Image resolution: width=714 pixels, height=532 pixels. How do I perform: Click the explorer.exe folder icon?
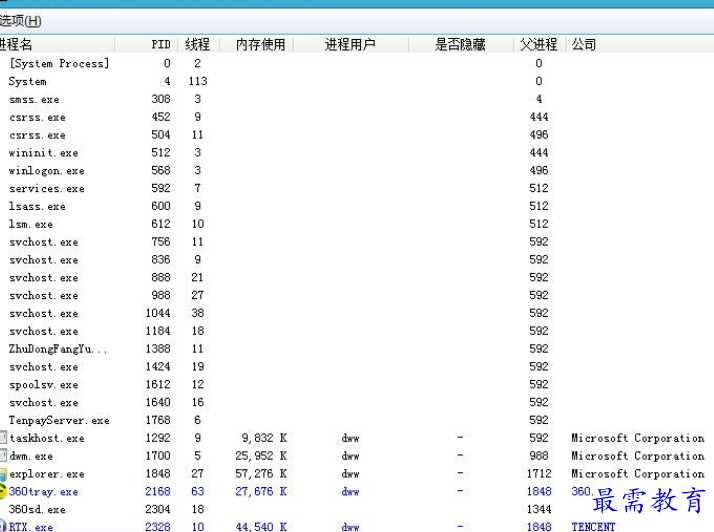point(3,474)
